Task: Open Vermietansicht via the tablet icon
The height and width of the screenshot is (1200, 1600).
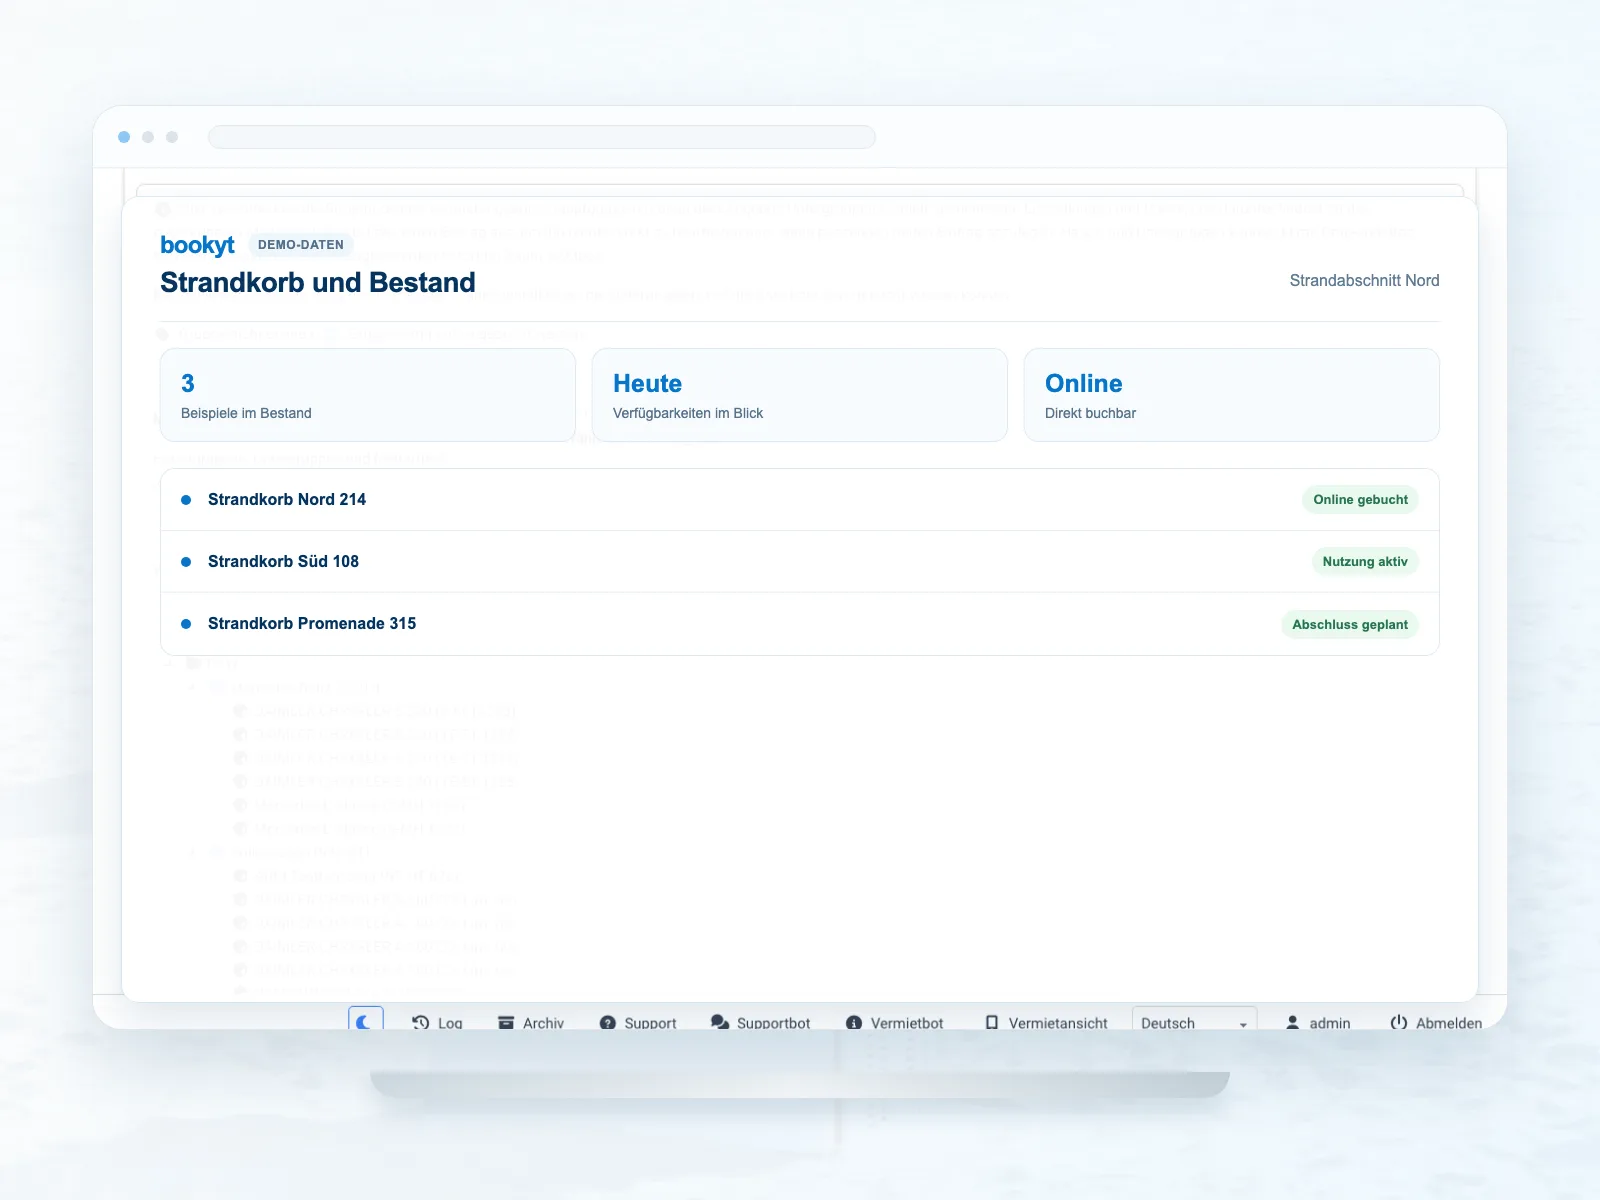Action: (992, 1023)
